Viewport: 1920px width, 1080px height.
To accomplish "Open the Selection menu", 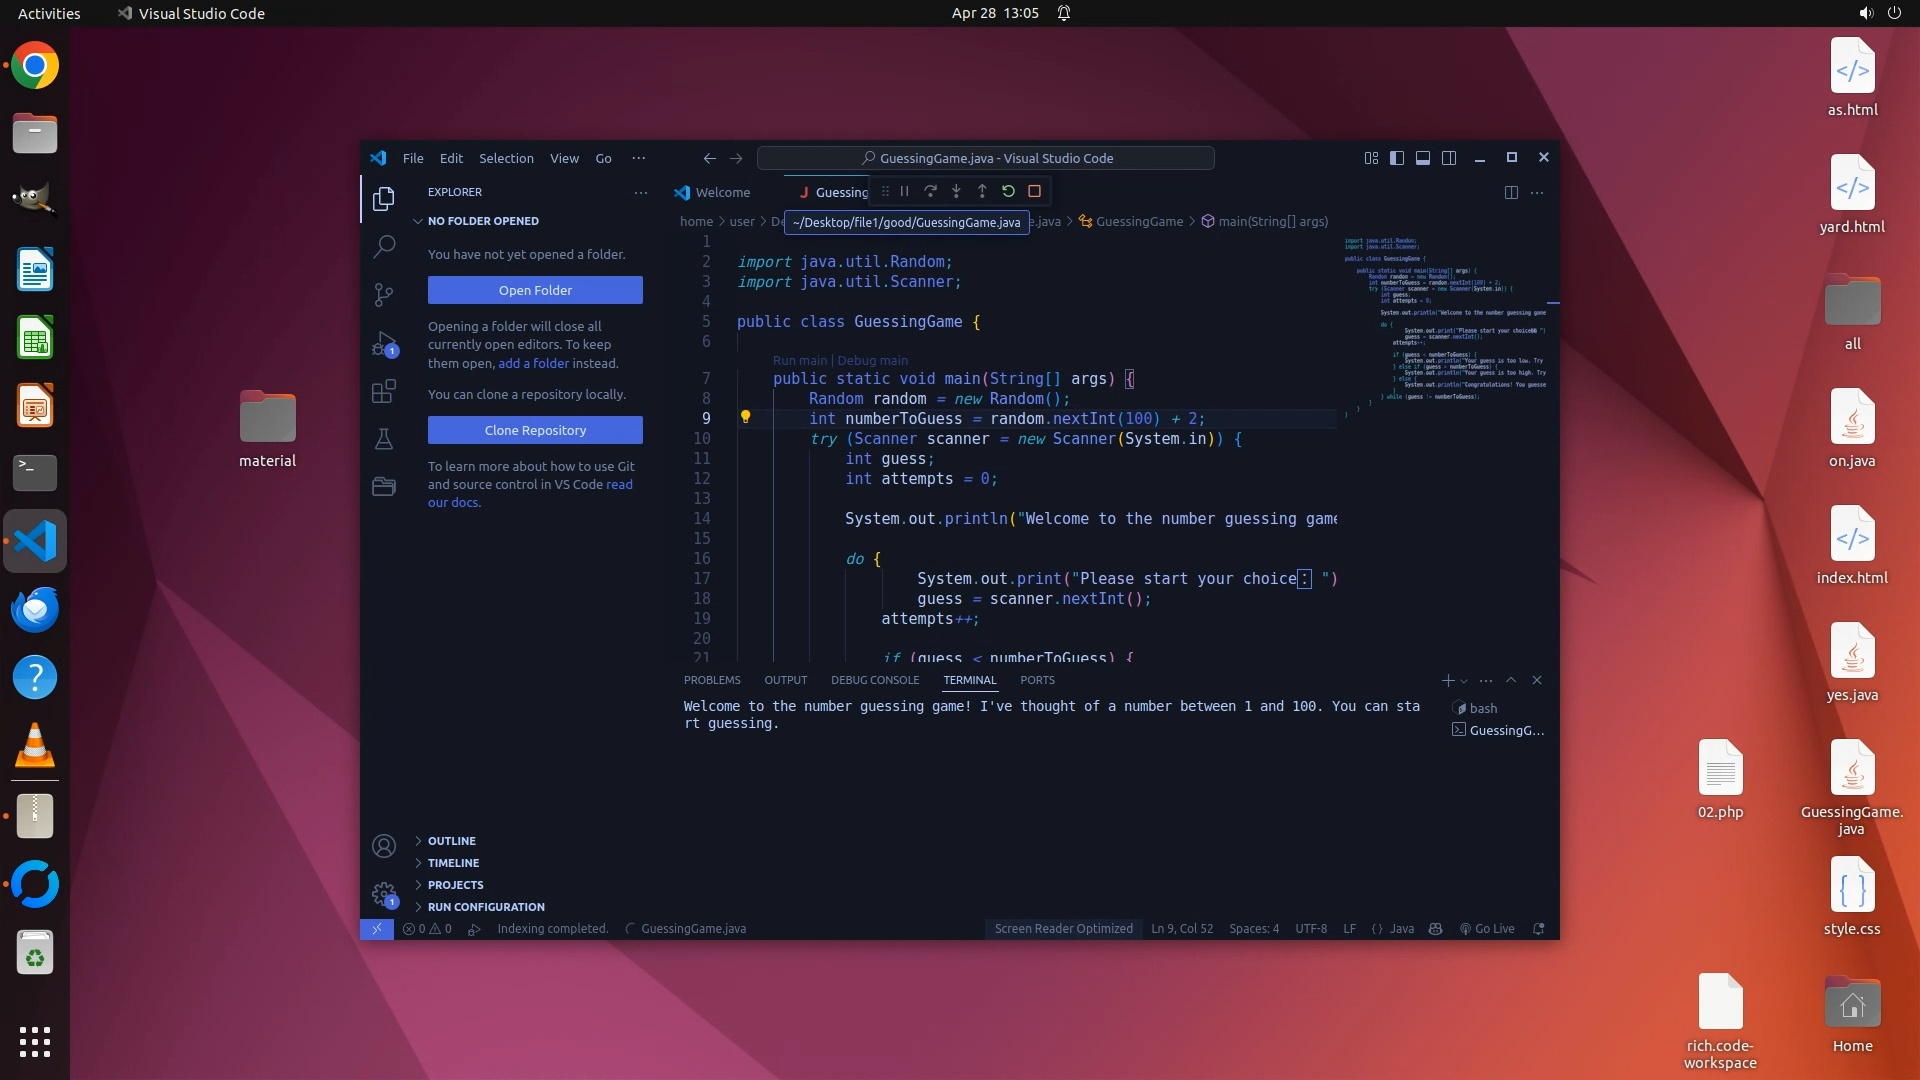I will coord(506,158).
